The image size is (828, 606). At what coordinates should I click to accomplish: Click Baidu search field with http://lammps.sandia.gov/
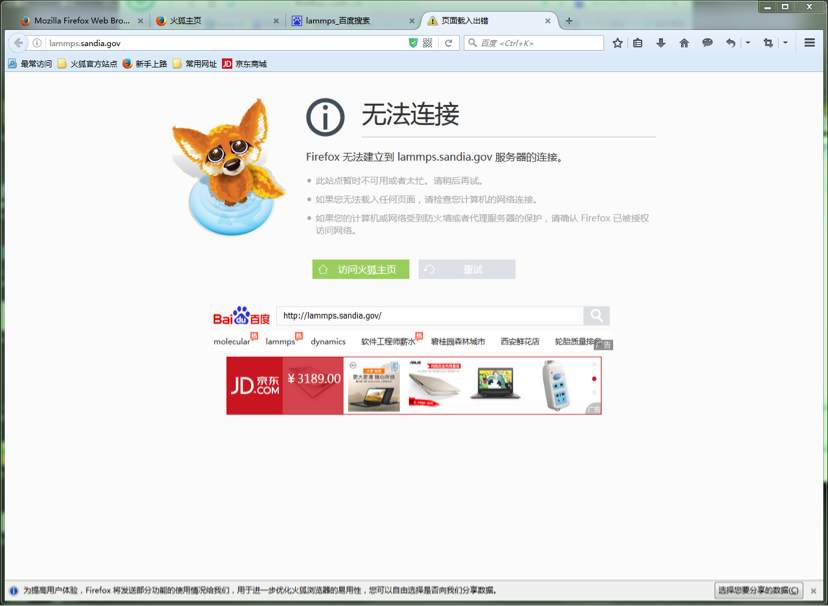[429, 316]
